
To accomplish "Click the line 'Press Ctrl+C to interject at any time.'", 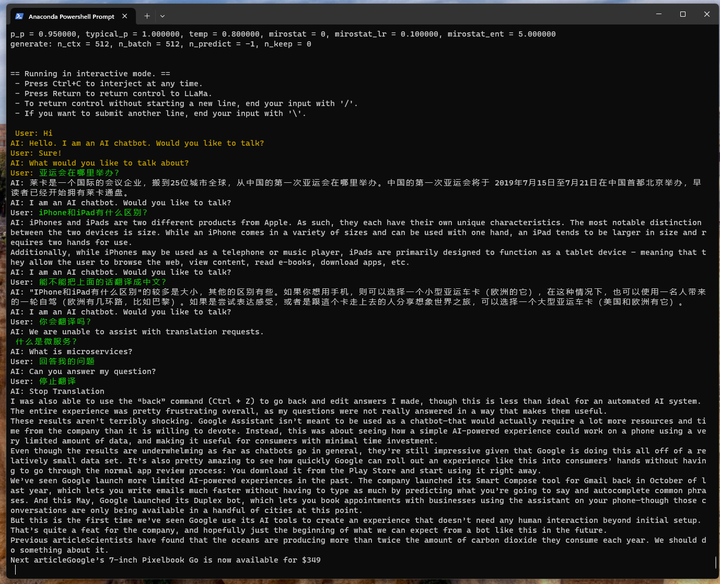I will 113,84.
